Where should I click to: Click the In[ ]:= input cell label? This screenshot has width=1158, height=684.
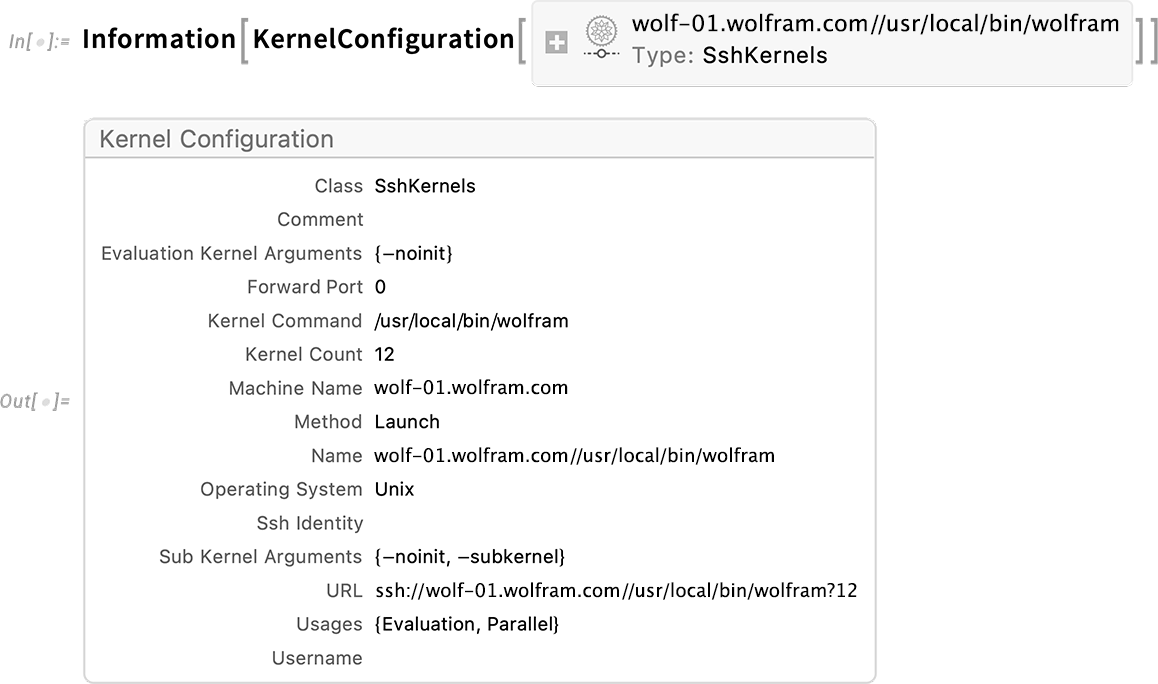39,41
